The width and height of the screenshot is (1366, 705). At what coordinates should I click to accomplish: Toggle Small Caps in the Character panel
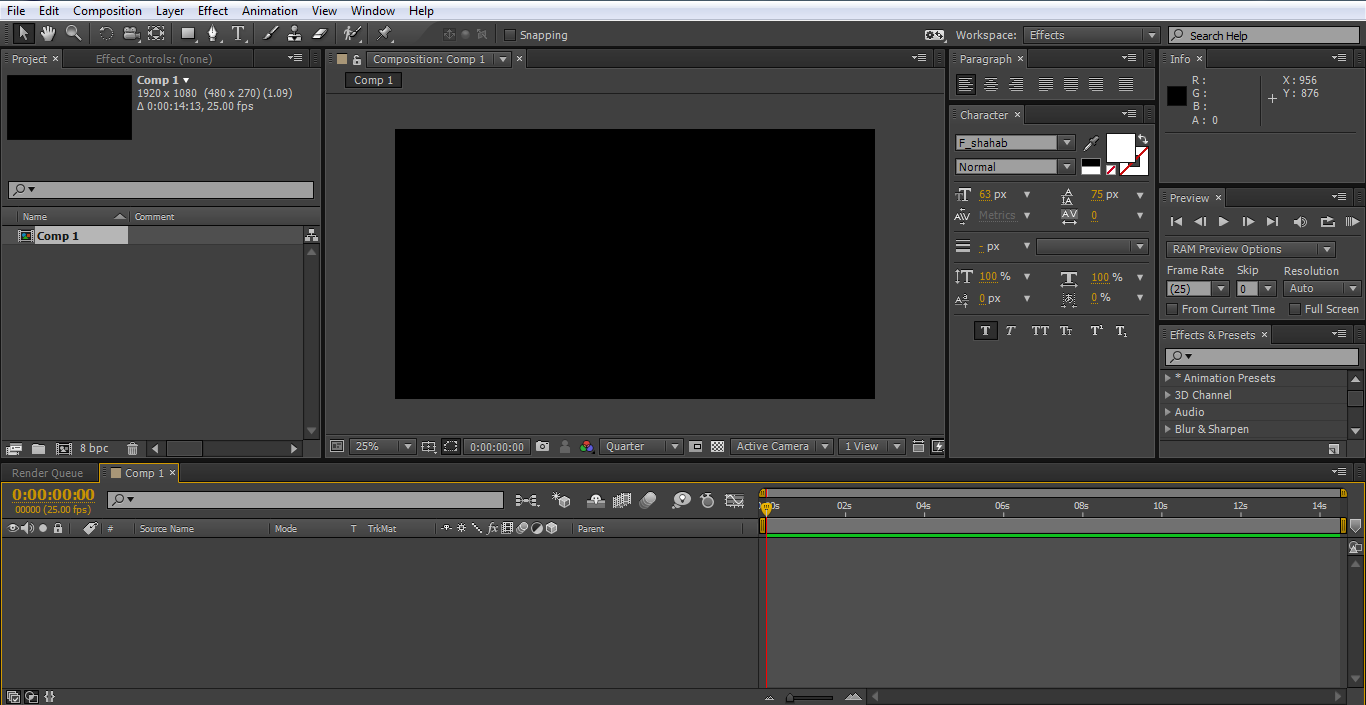click(1067, 331)
